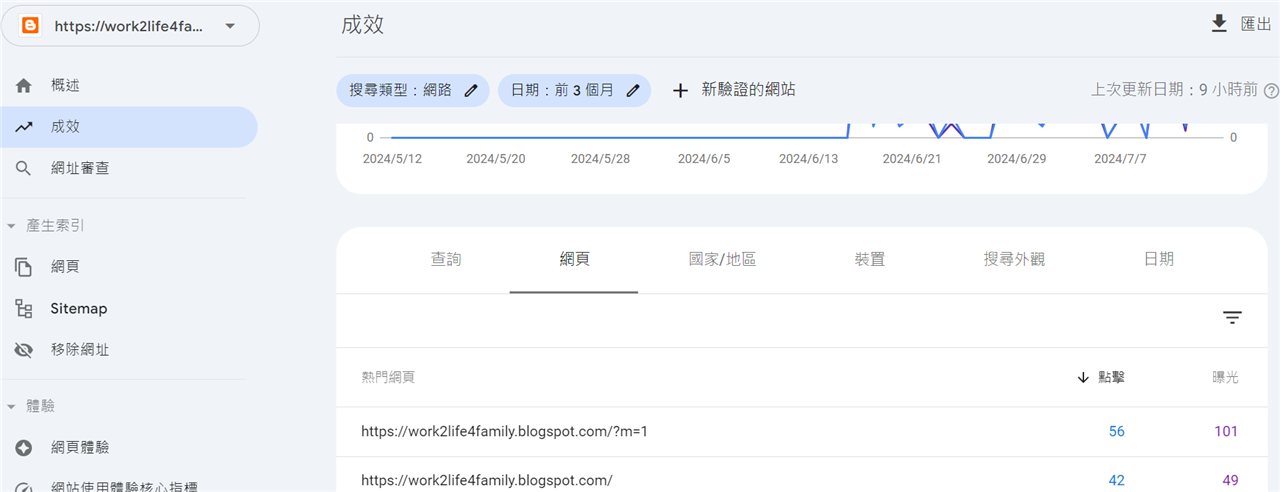This screenshot has height=492, width=1280.
Task: Click the Blogger icon in property selector
Action: [x=30, y=26]
